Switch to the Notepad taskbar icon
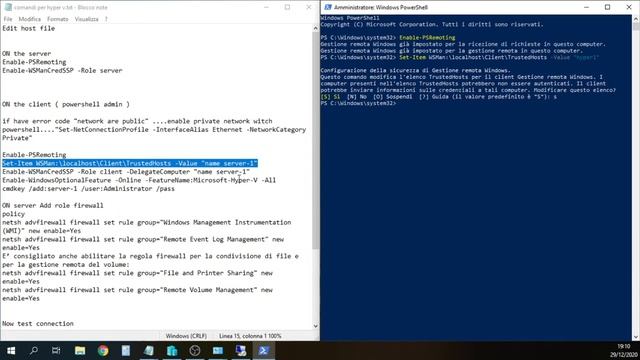 [149, 351]
